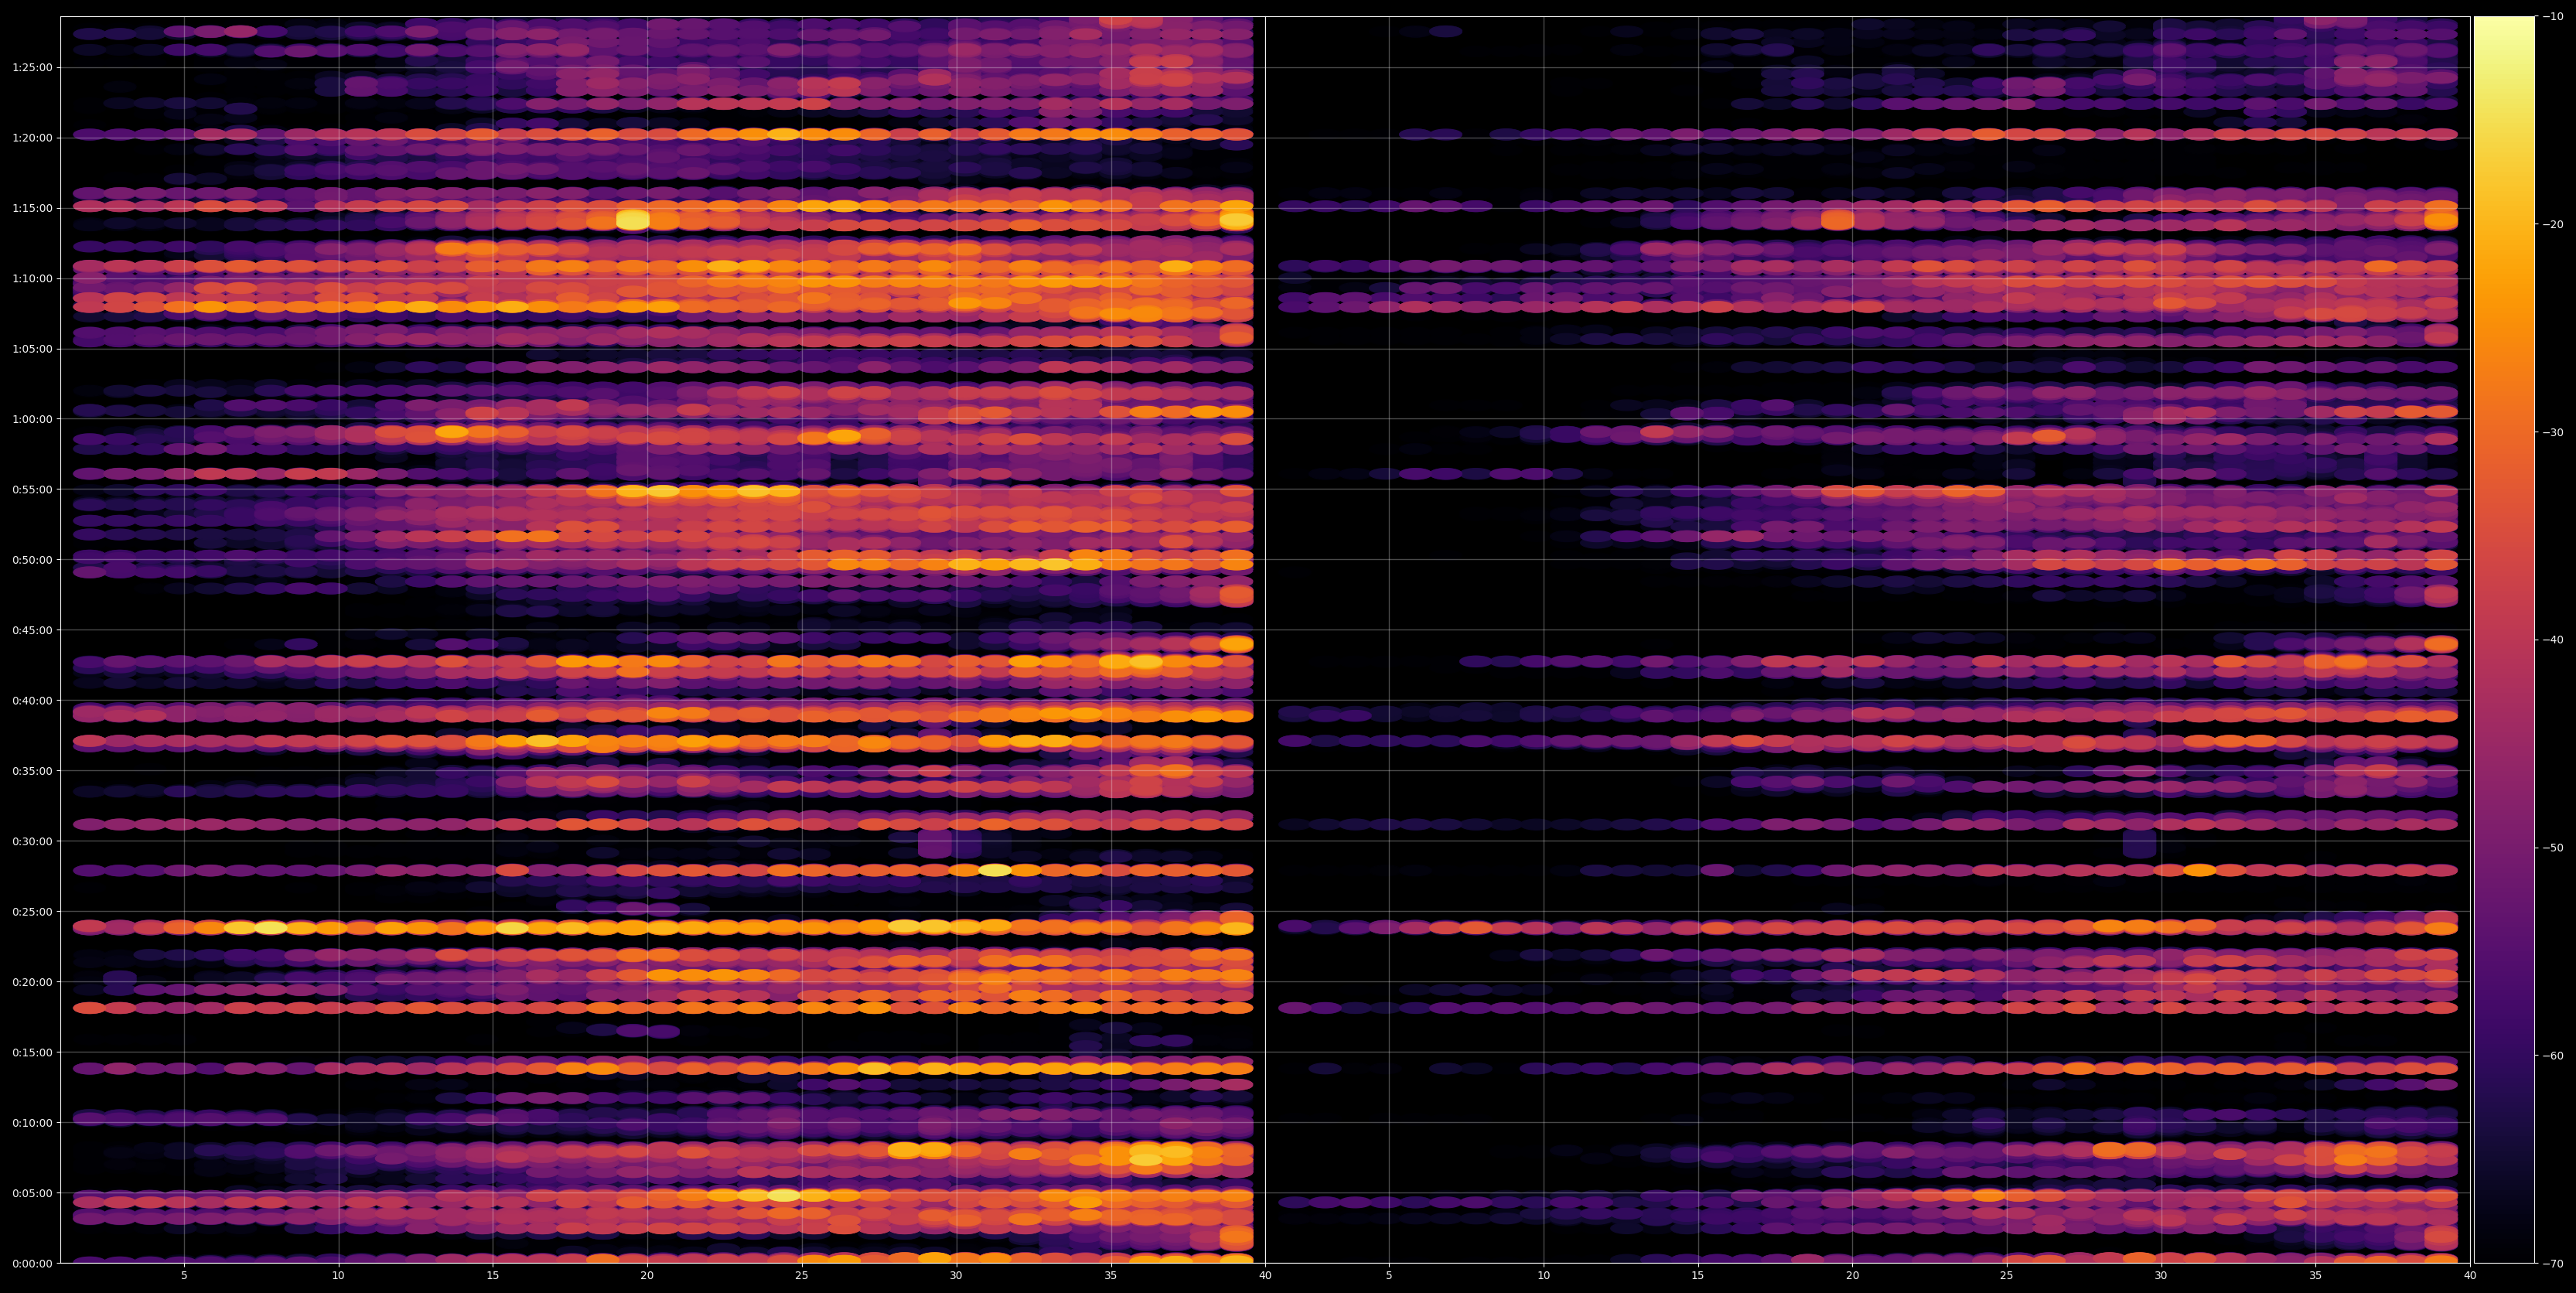Click the −10 colorbar scale label
Image resolution: width=2576 pixels, height=1293 pixels.
pyautogui.click(x=2553, y=16)
